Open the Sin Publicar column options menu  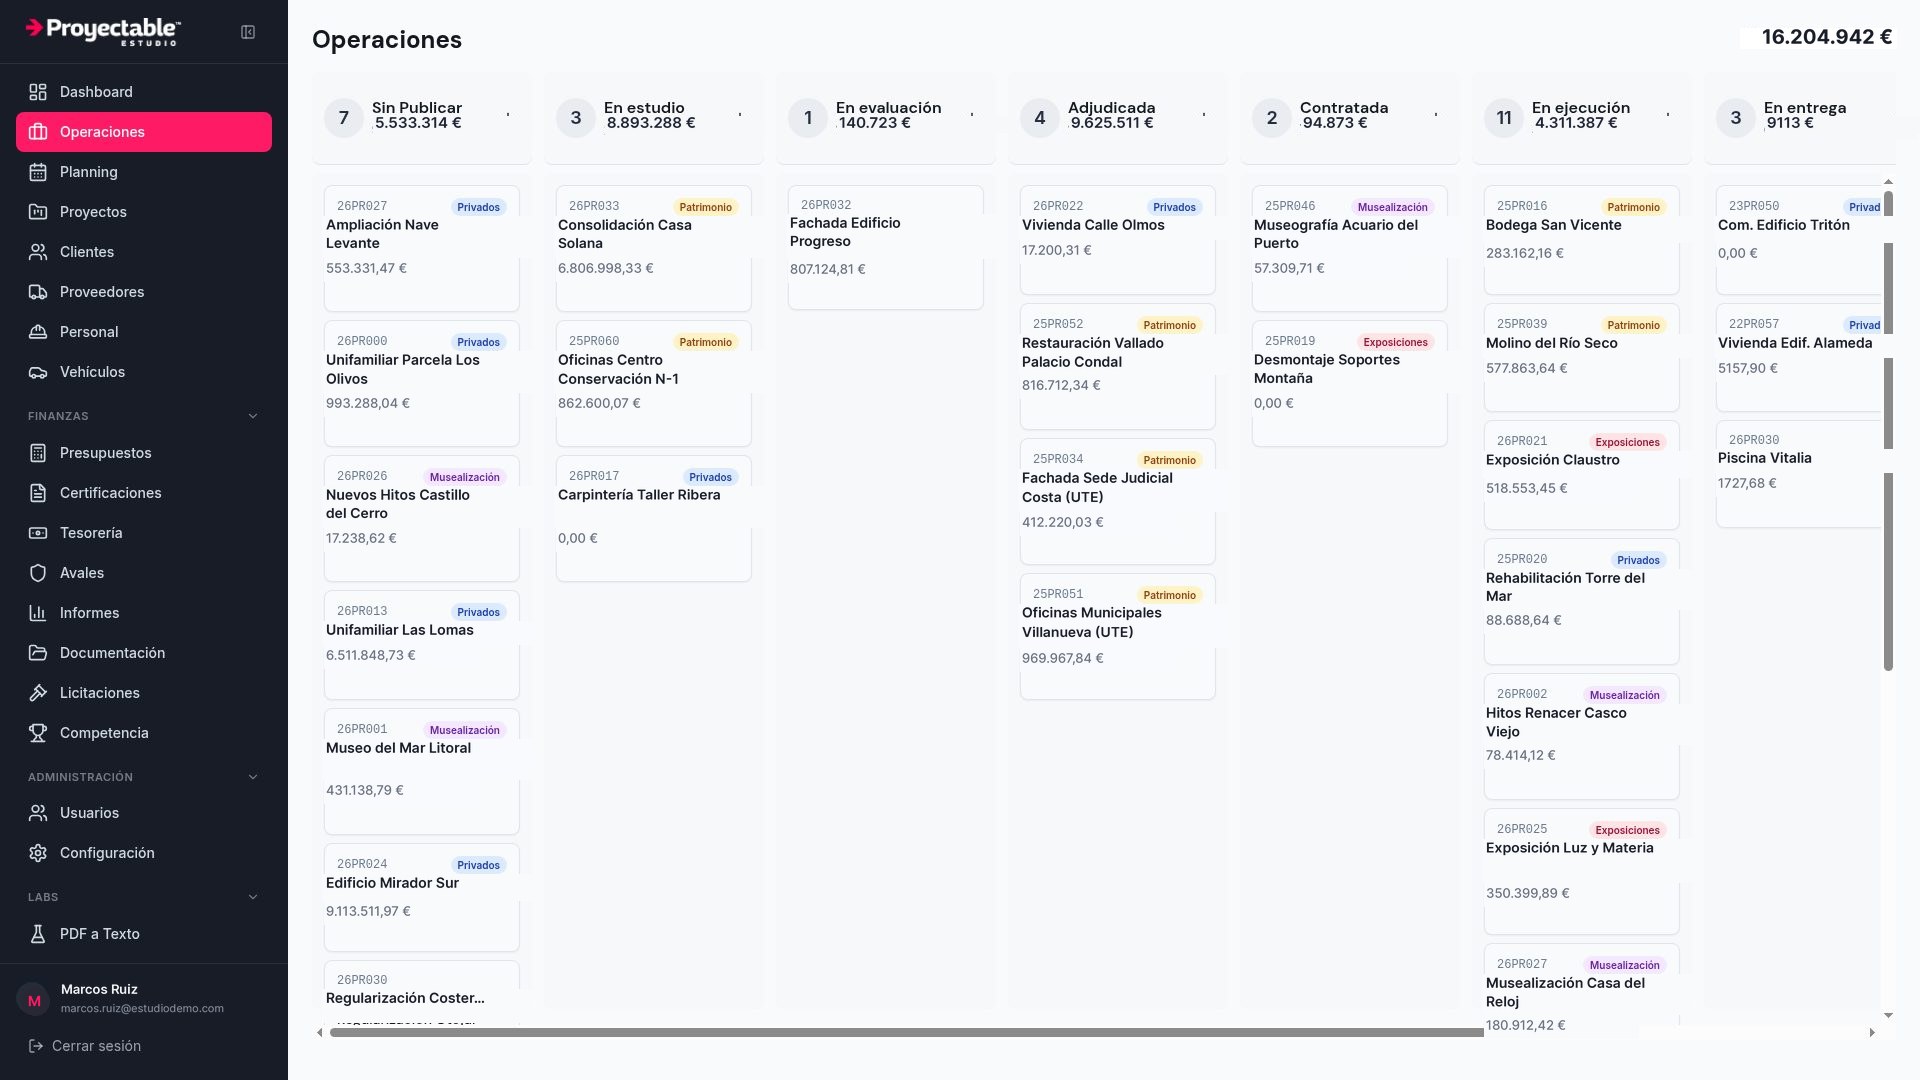(x=508, y=115)
